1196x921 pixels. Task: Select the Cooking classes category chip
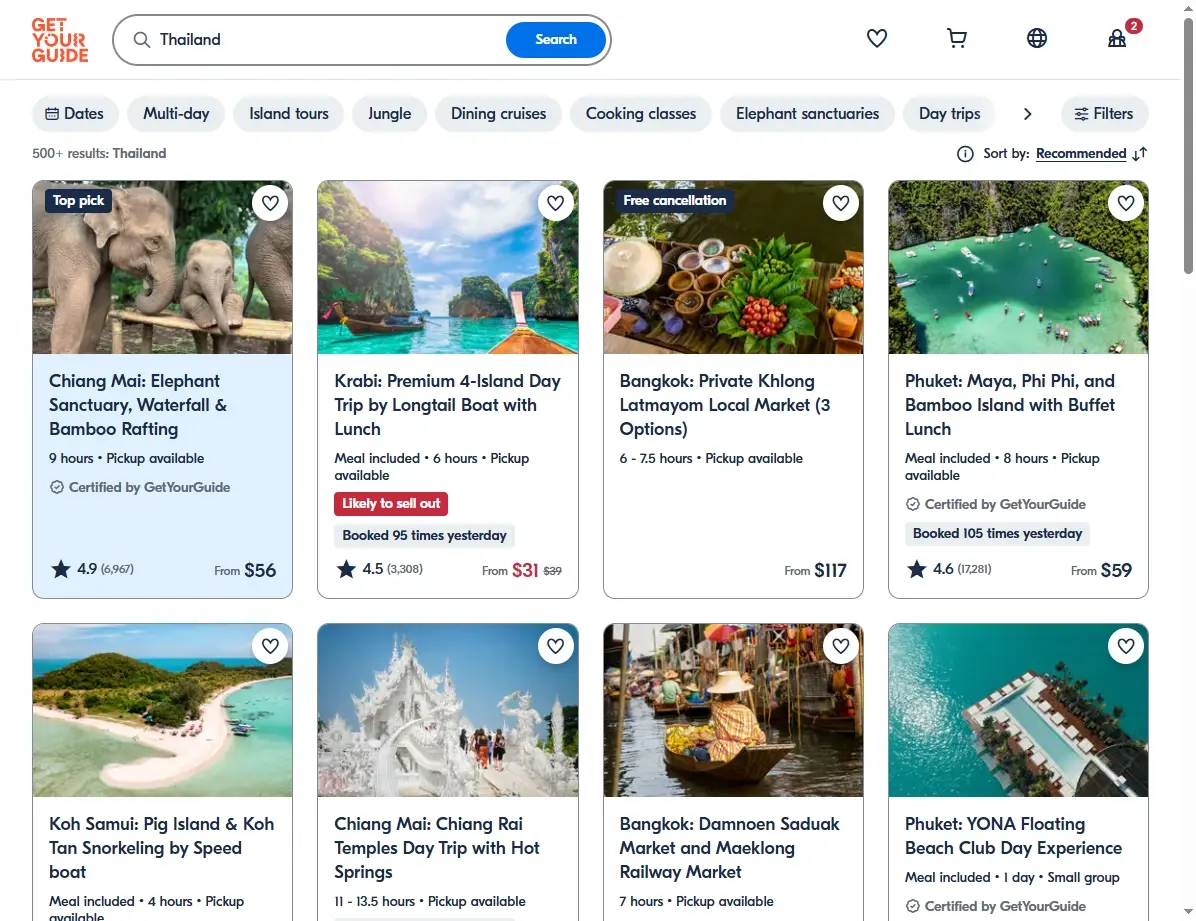(x=641, y=114)
